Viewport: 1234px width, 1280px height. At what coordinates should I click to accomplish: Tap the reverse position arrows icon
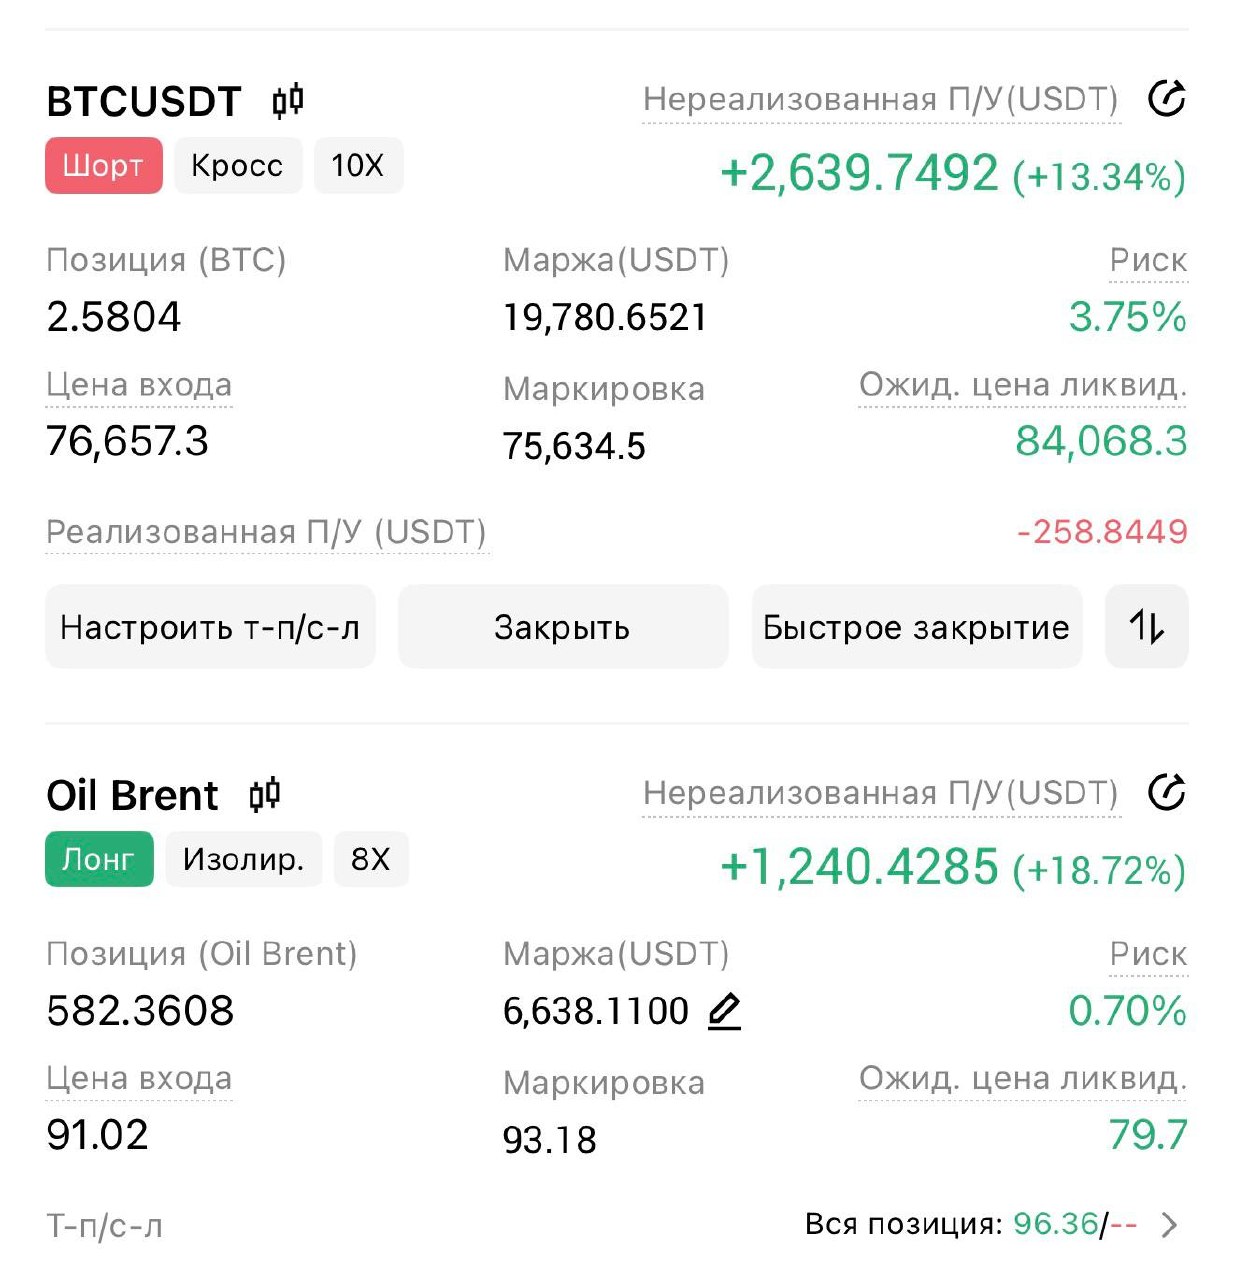1146,627
